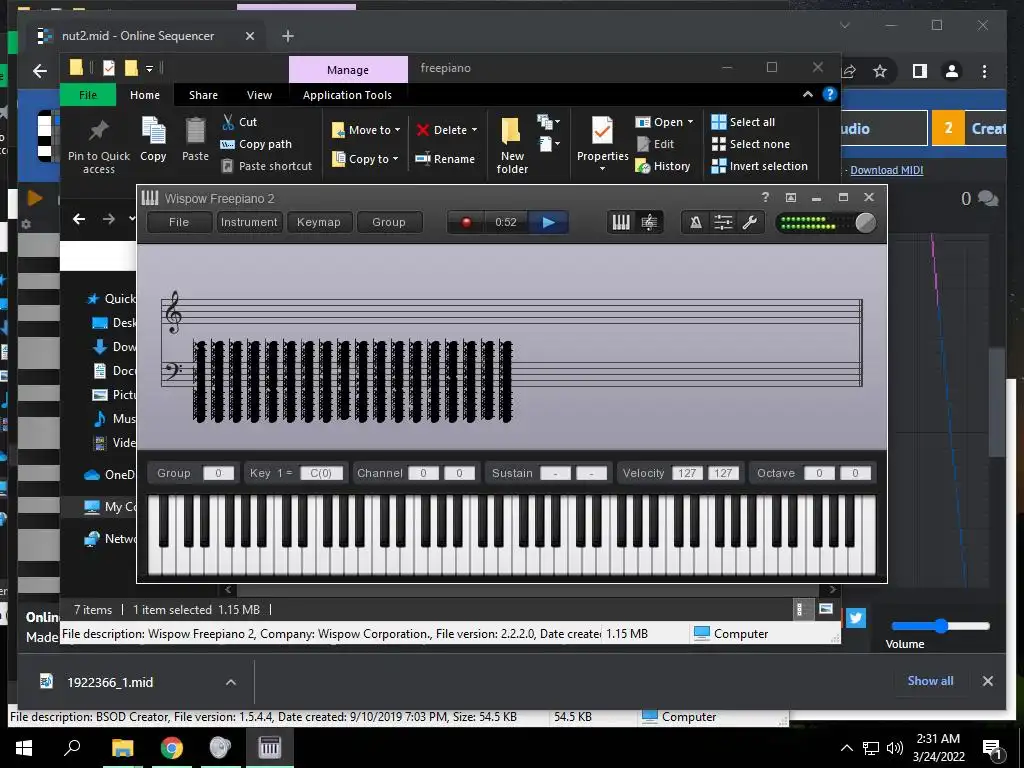Click the Download MIDI link
The image size is (1024, 768).
pos(887,170)
